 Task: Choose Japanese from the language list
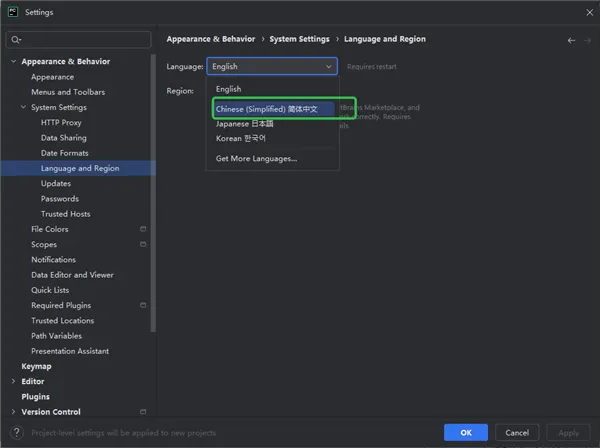(245, 123)
